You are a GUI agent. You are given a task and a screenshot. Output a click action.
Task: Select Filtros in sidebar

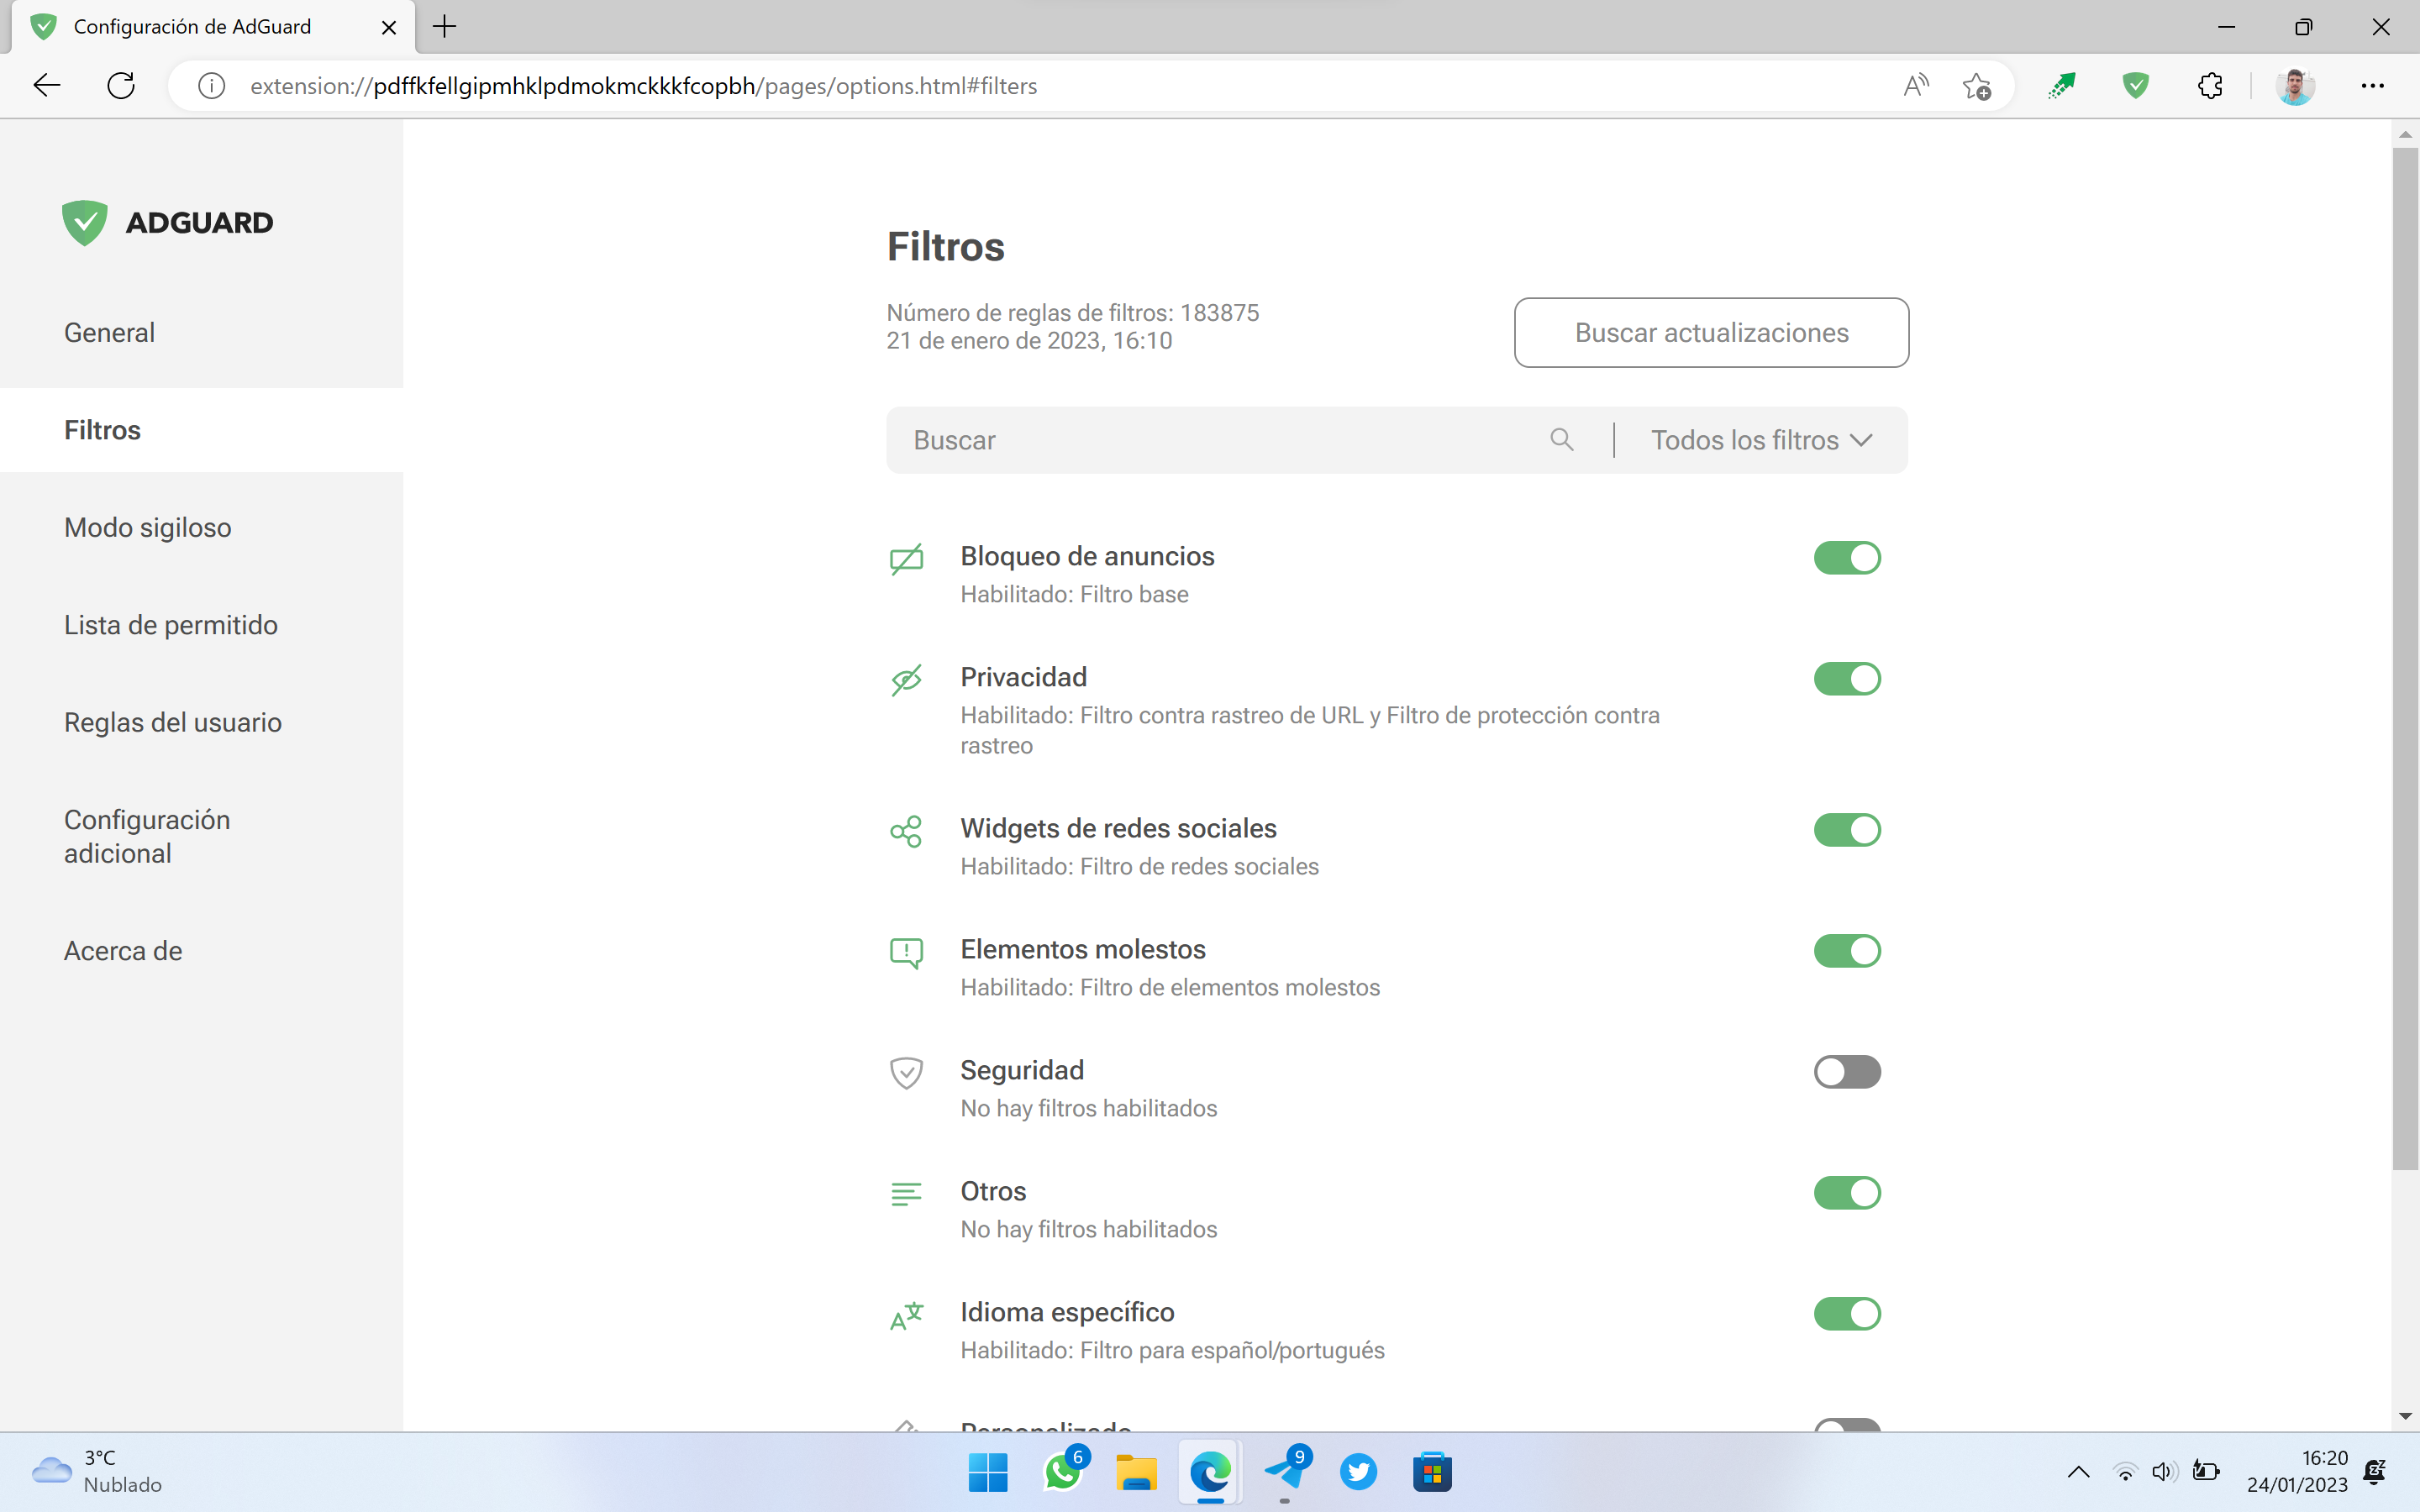(201, 430)
